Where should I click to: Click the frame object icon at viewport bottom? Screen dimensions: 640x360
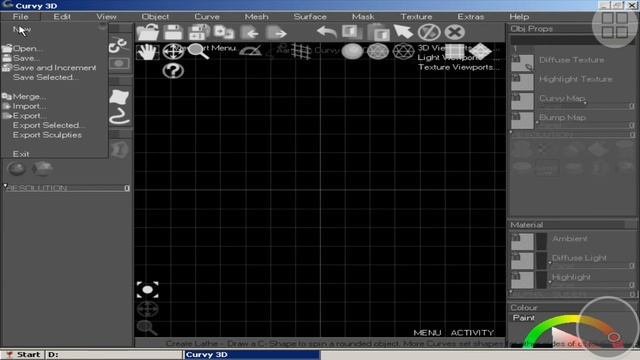coord(147,290)
